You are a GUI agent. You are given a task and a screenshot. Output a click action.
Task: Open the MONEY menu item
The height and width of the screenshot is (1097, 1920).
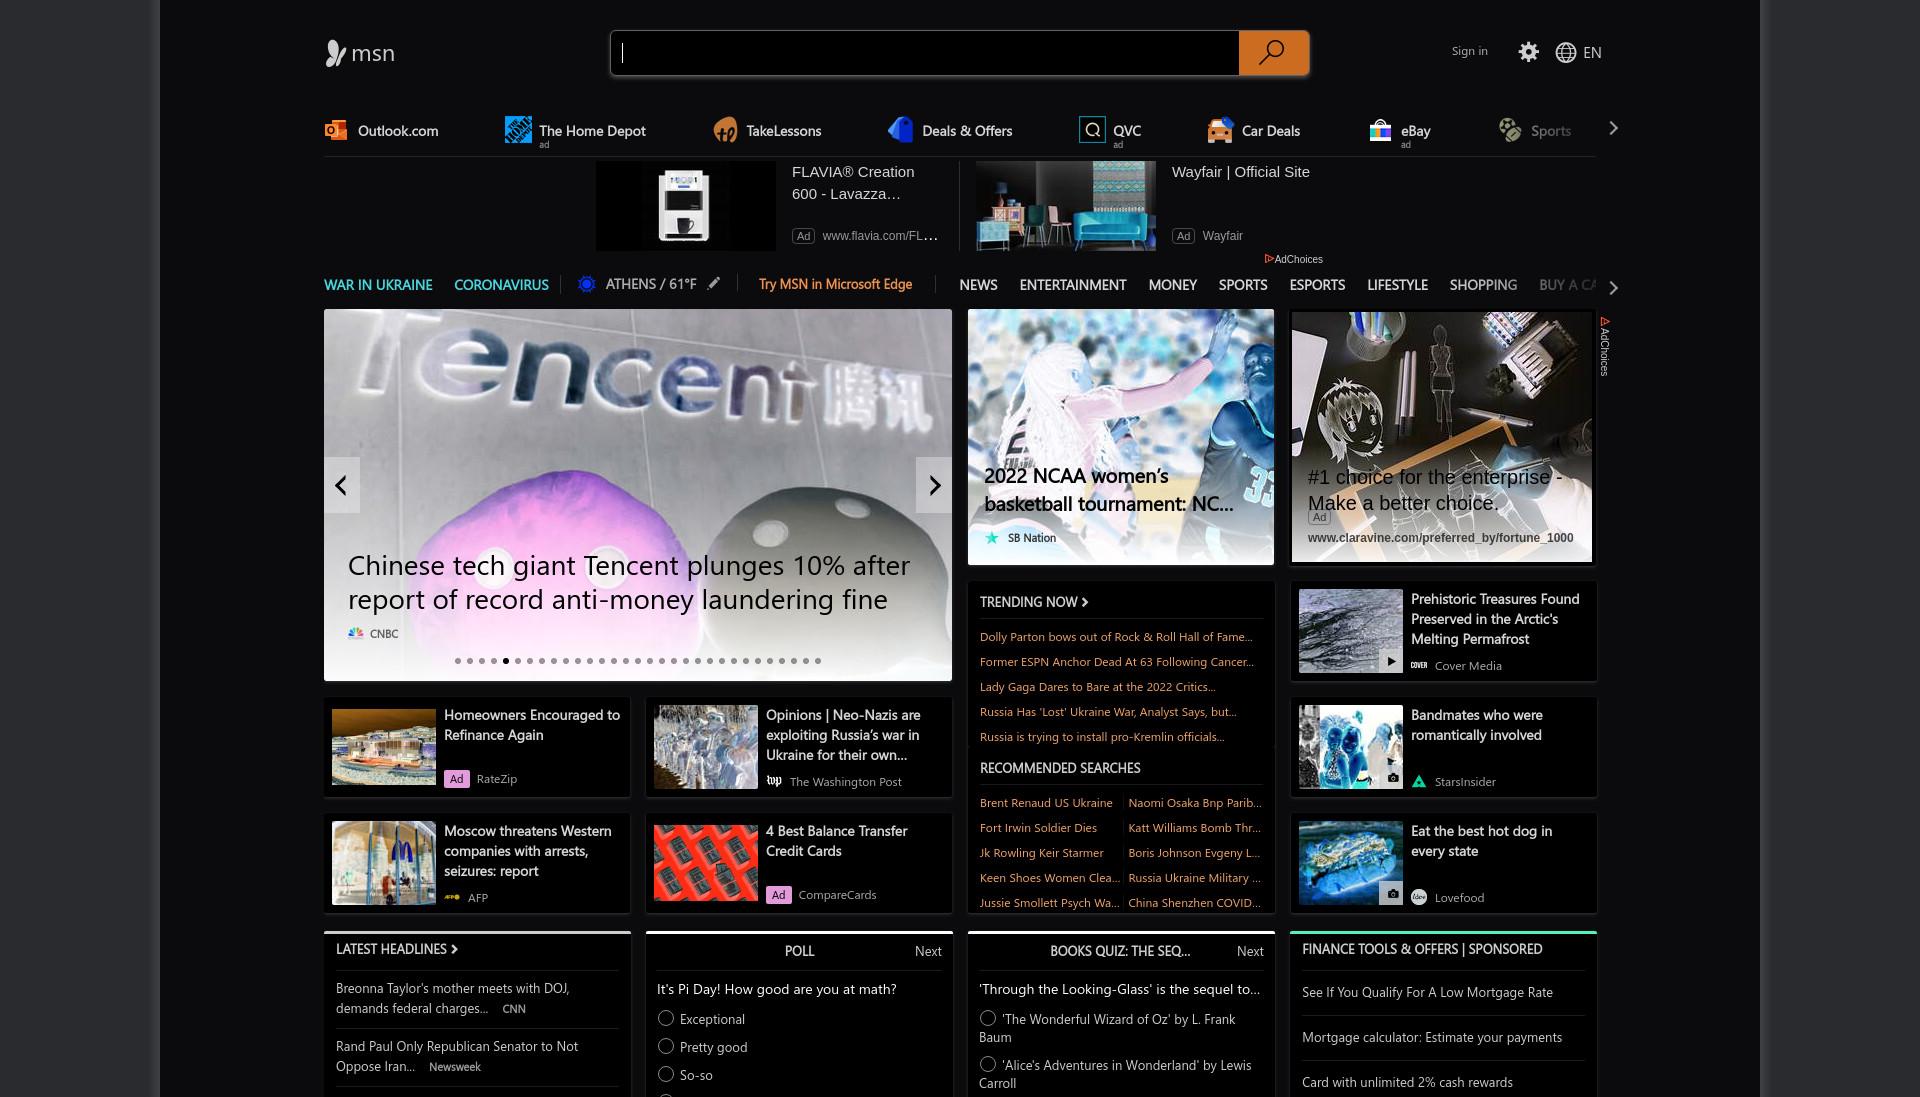point(1172,285)
